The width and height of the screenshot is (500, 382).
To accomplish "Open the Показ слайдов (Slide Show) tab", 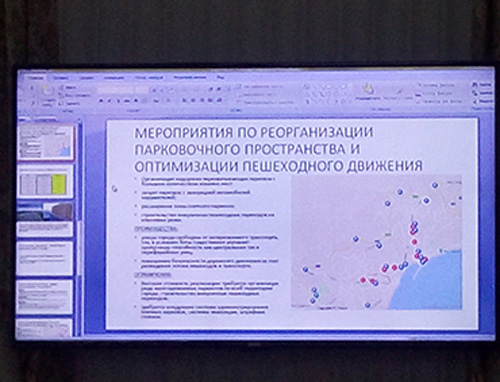I will coord(149,77).
